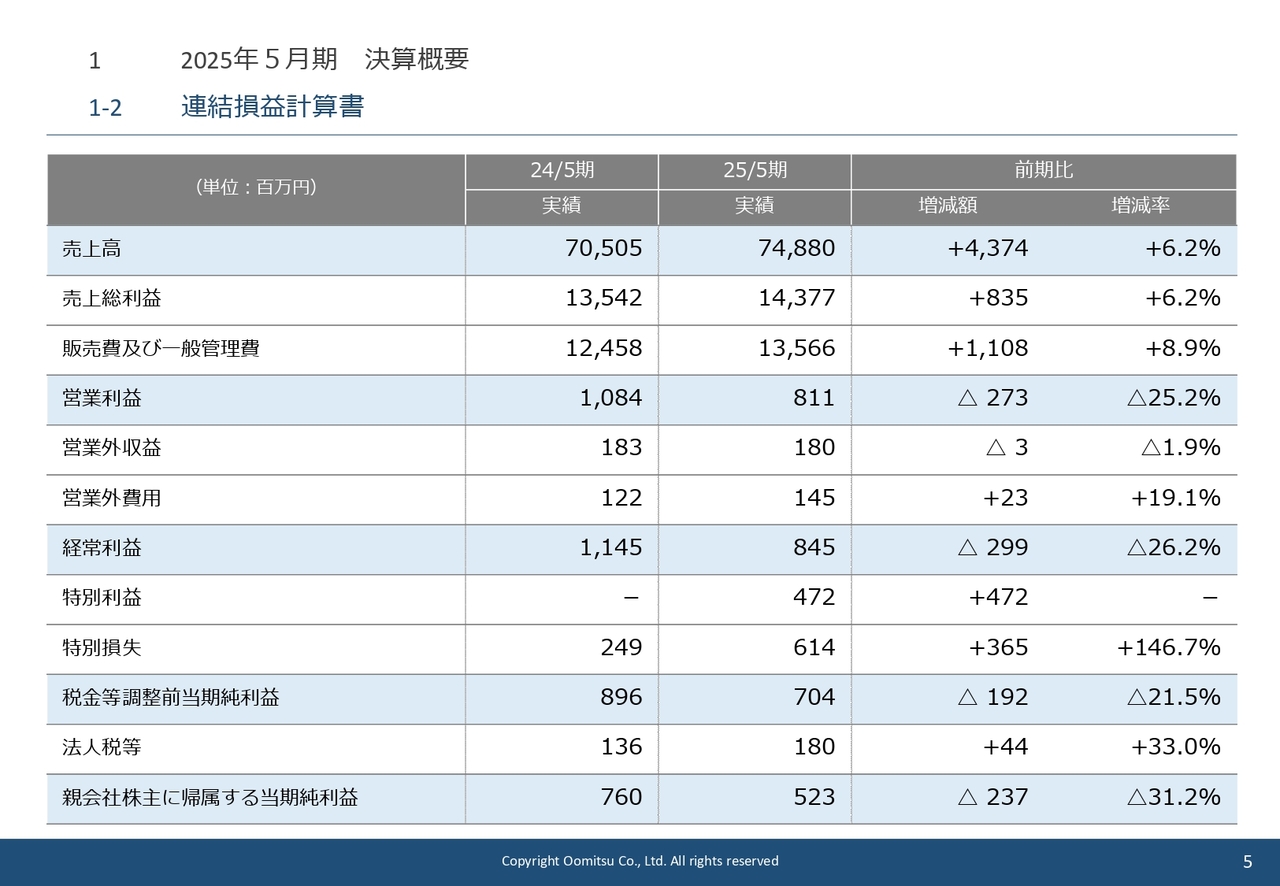Click the '前期比' column header
1280x886 pixels.
pyautogui.click(x=1044, y=170)
